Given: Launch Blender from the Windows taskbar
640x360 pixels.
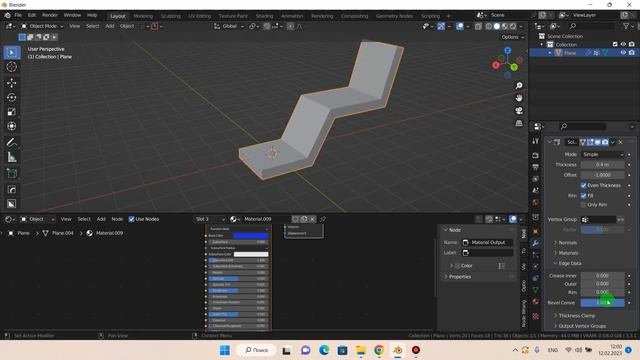Looking at the screenshot, I should (x=398, y=350).
